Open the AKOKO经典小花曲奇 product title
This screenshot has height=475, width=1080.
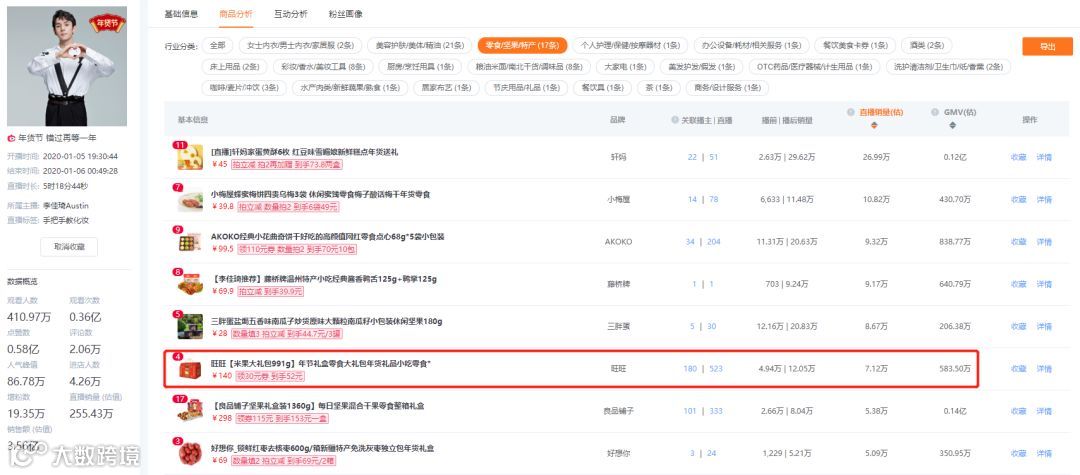pyautogui.click(x=327, y=236)
